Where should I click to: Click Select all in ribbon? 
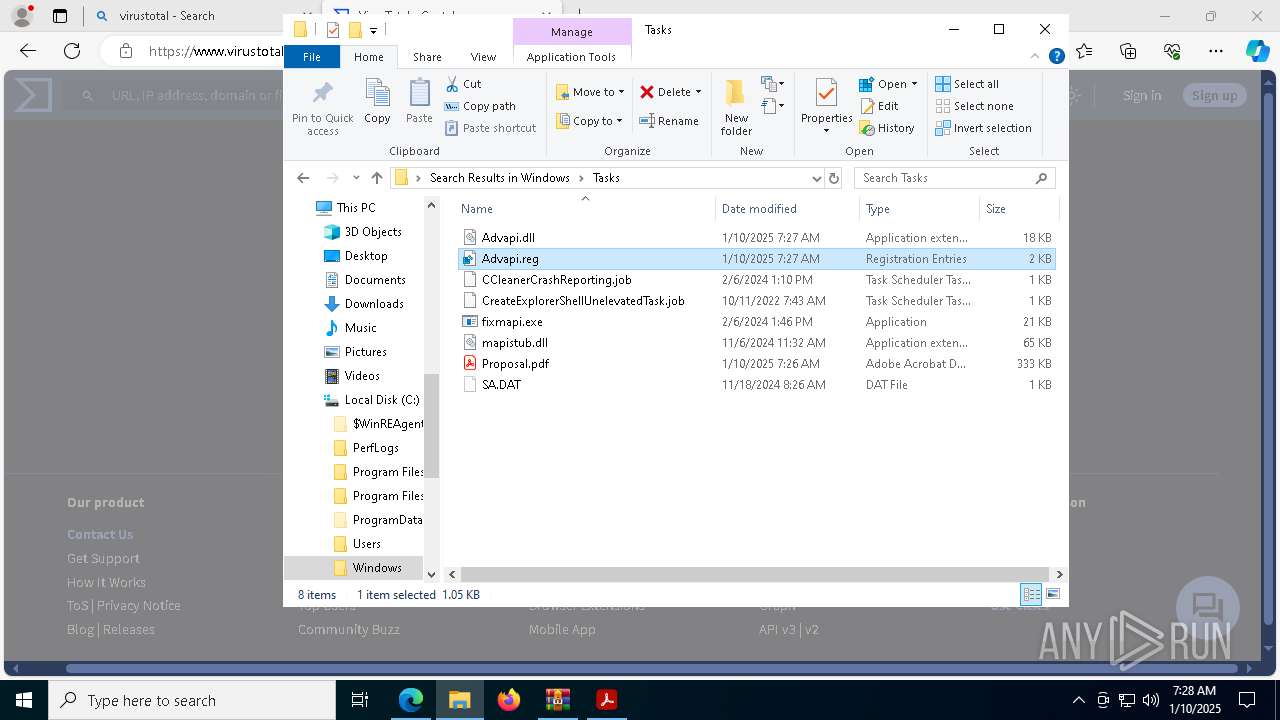[967, 84]
